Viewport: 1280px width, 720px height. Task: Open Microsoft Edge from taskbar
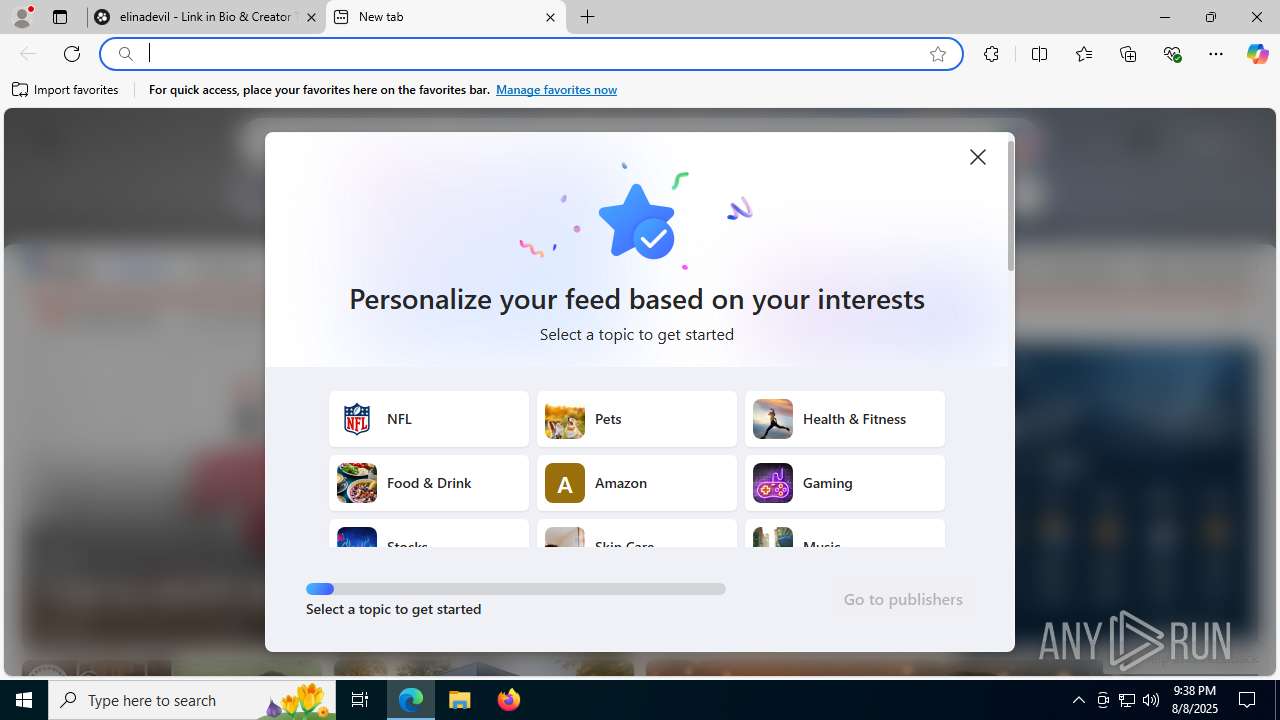(412, 700)
